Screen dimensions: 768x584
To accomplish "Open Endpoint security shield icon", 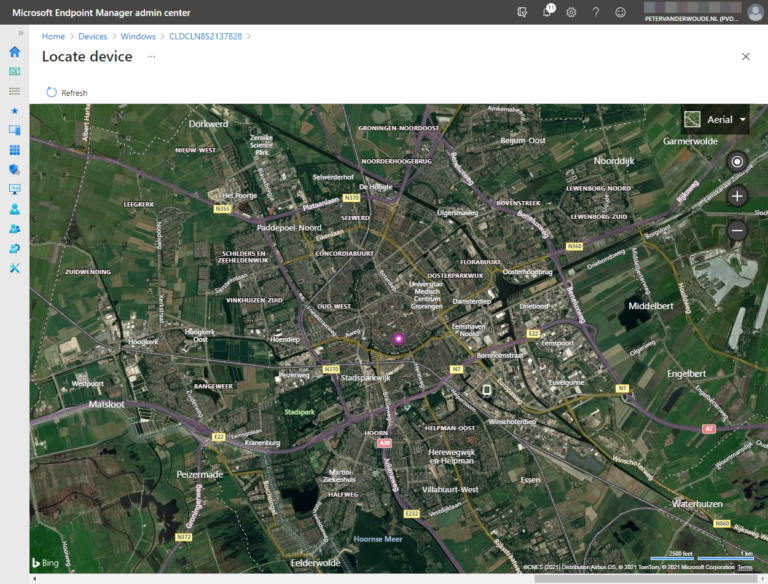I will coord(14,169).
